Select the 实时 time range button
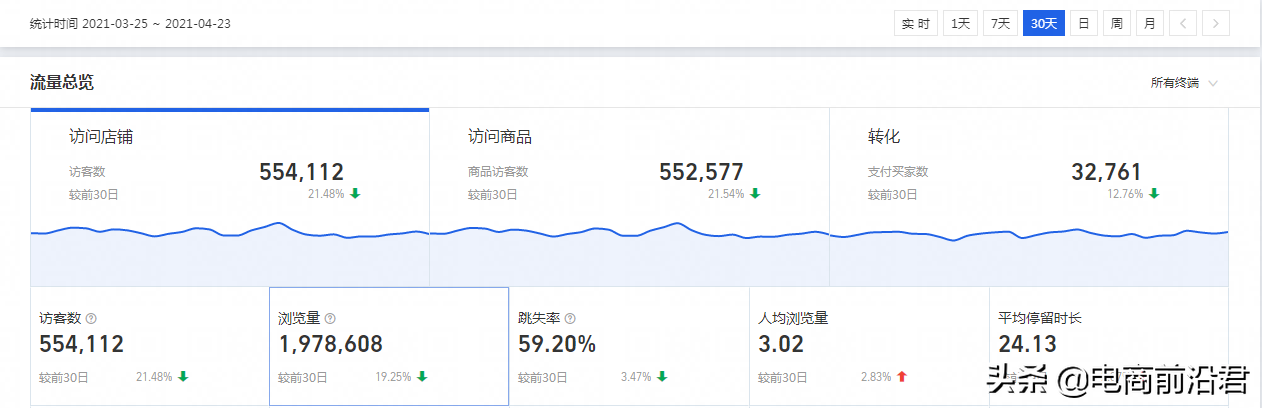 916,23
